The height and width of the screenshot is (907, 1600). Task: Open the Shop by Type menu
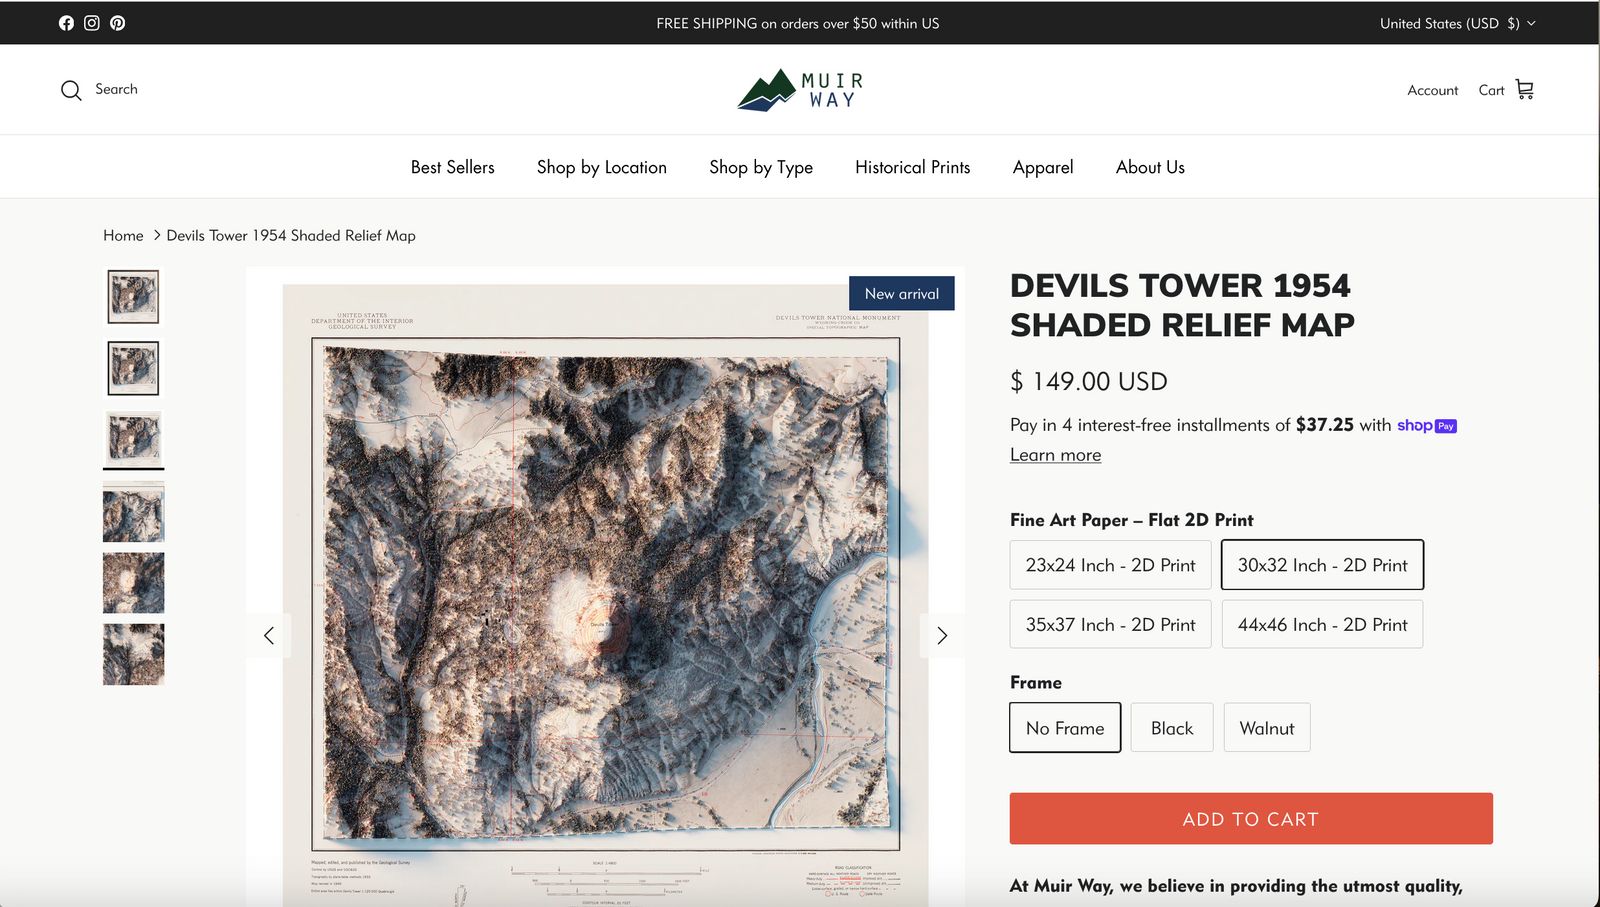[761, 167]
